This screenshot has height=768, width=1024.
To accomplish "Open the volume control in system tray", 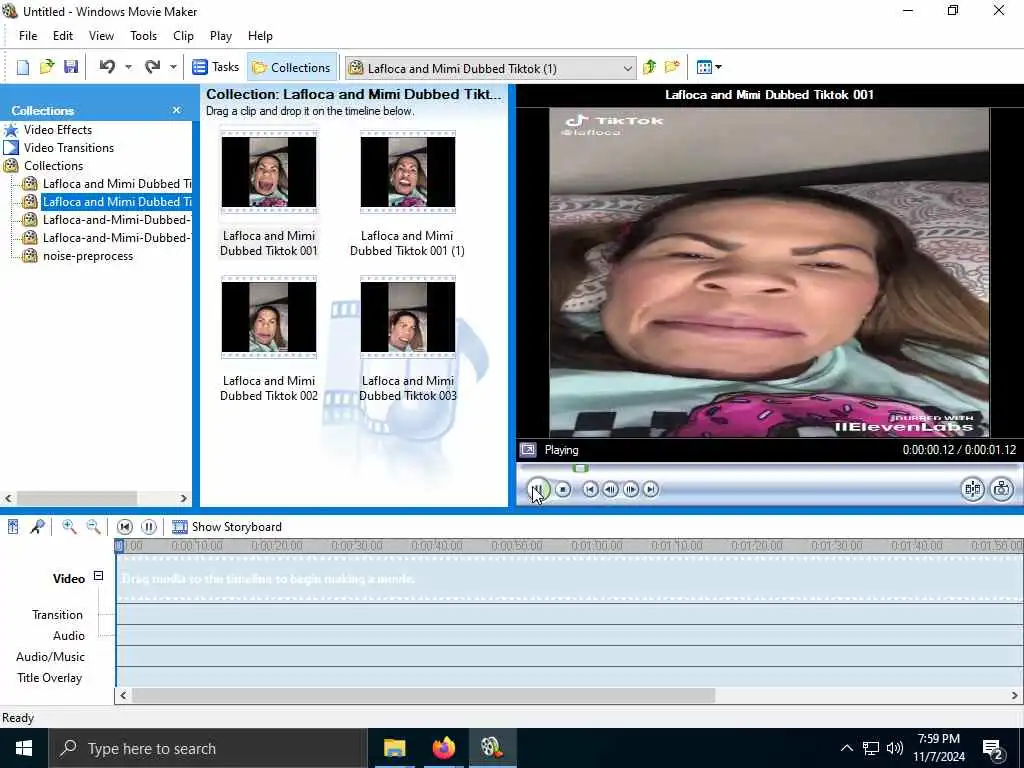I will (x=894, y=748).
